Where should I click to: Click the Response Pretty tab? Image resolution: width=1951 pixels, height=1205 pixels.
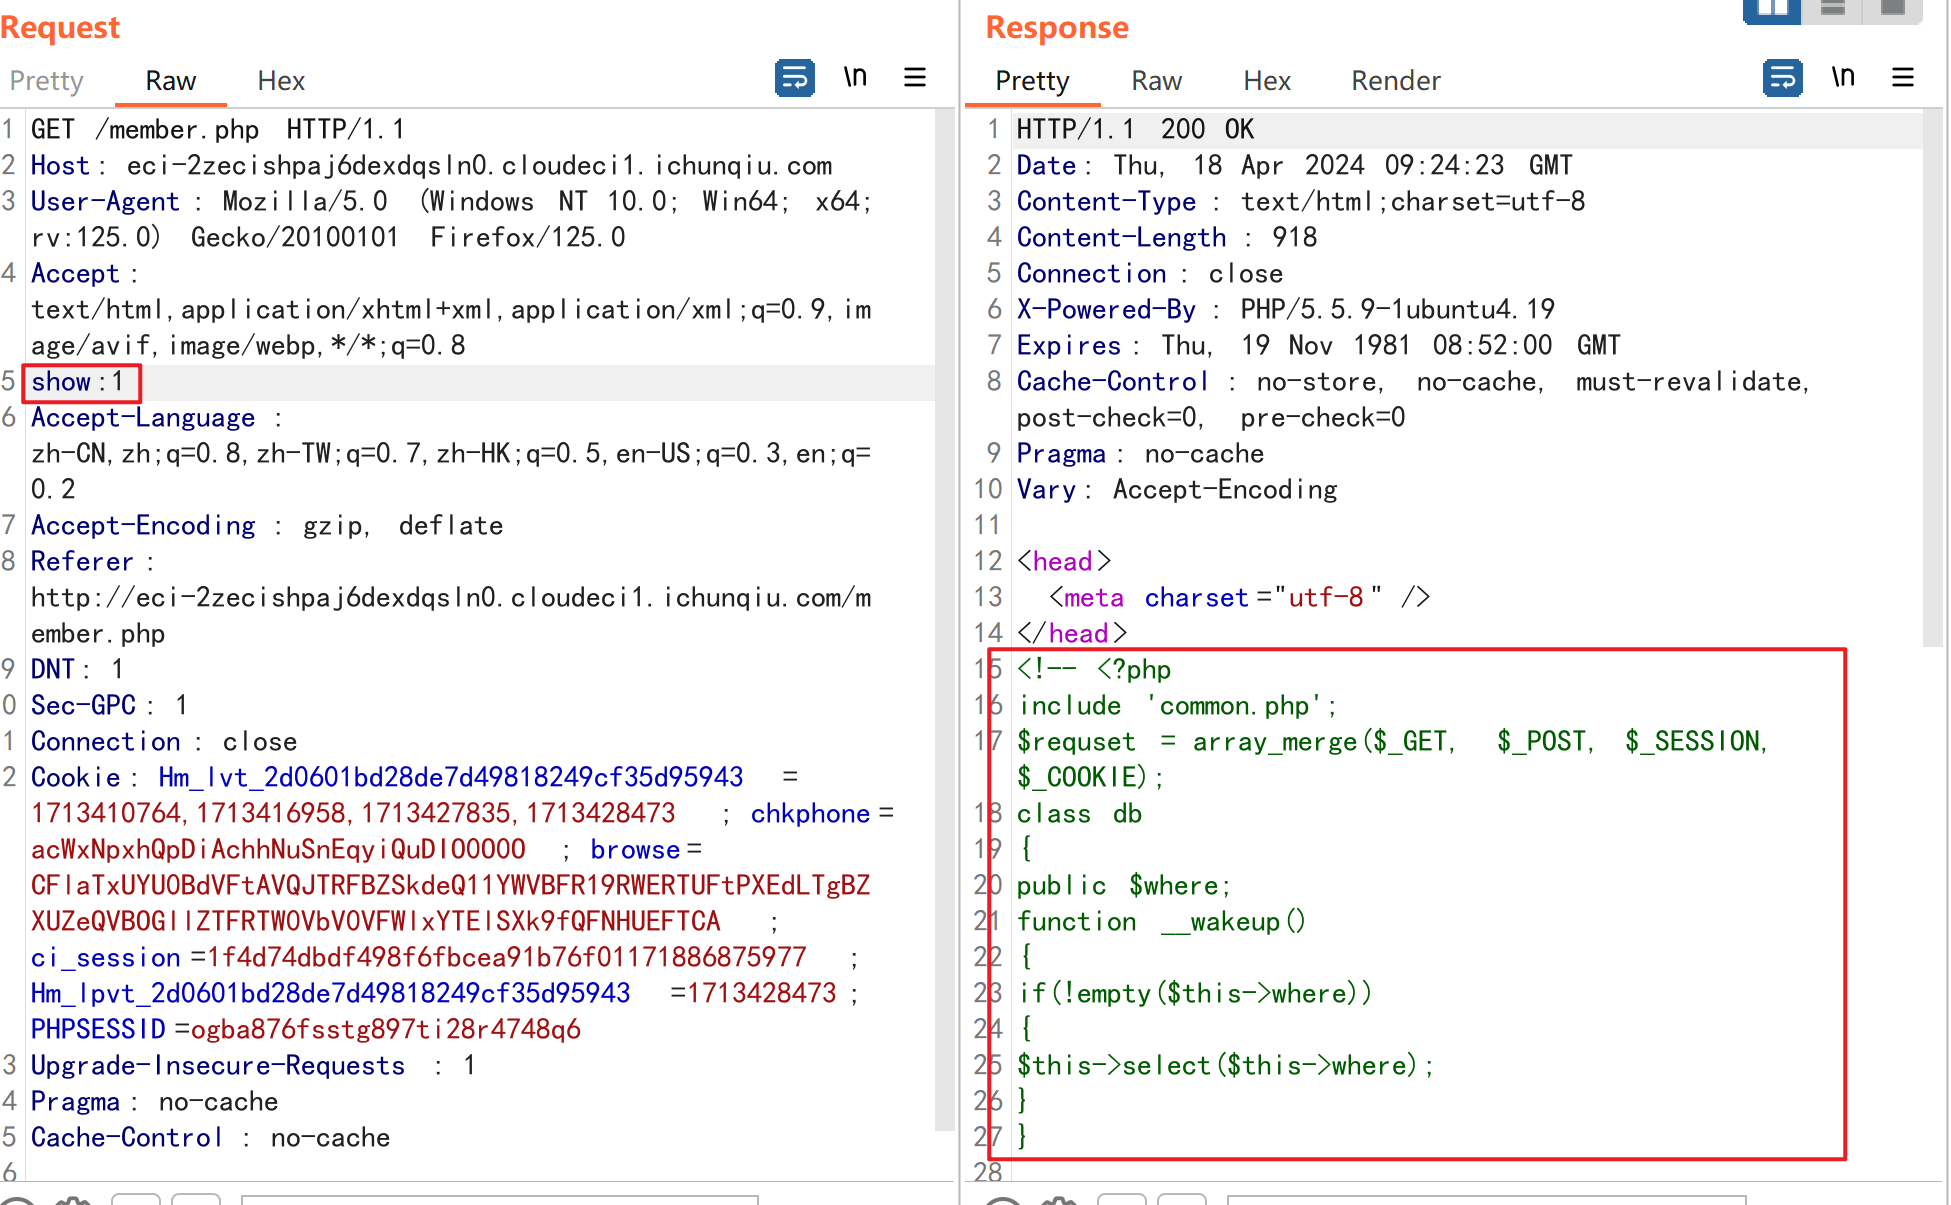point(1032,81)
